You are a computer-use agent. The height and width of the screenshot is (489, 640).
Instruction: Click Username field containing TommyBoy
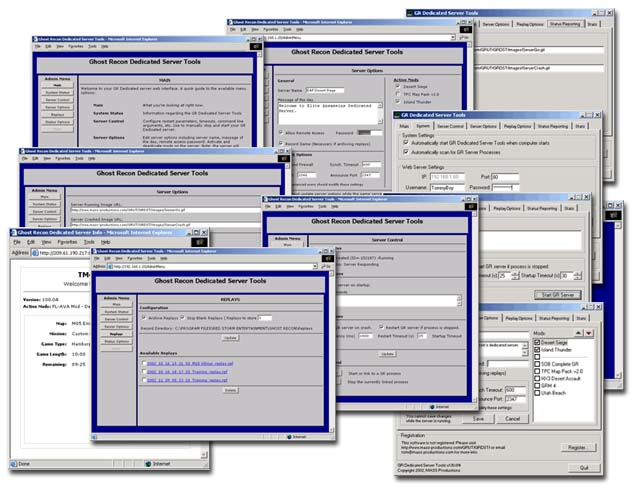click(x=447, y=188)
